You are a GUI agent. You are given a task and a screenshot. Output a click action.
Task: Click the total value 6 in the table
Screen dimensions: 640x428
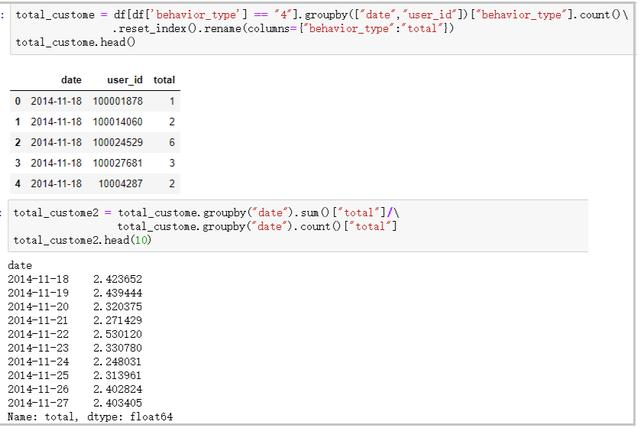(172, 142)
